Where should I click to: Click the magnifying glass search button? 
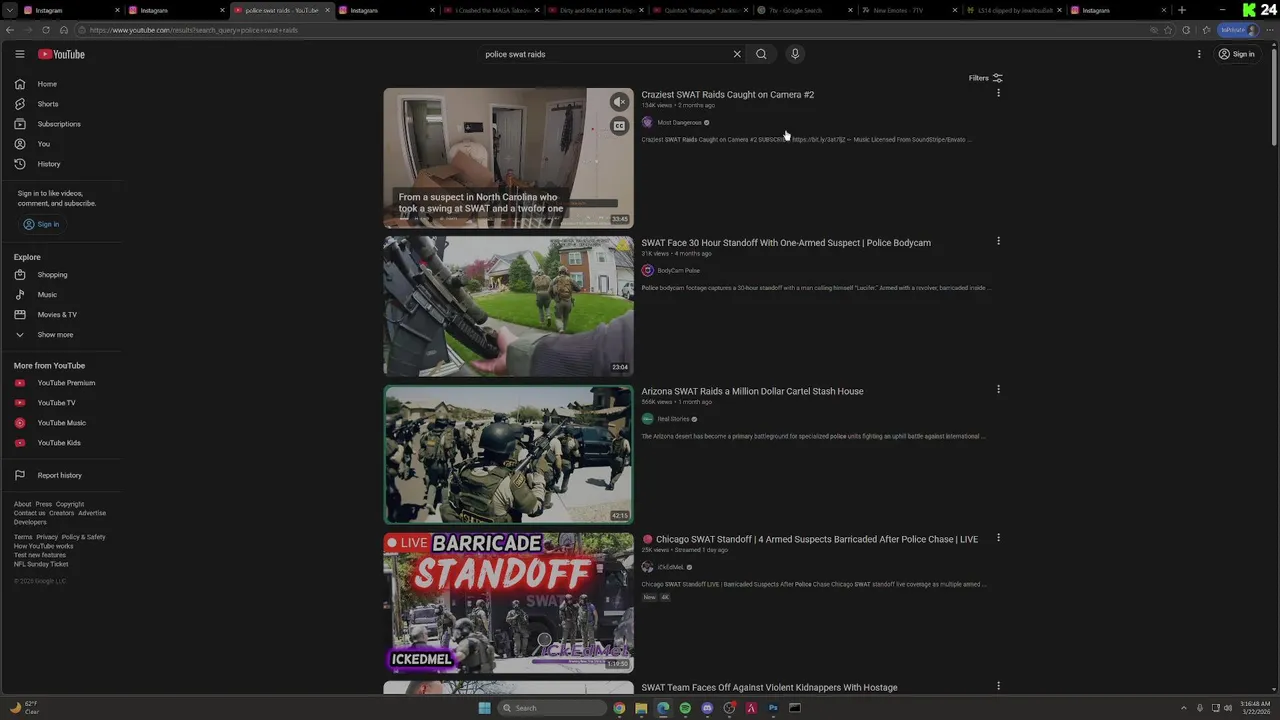(x=761, y=54)
